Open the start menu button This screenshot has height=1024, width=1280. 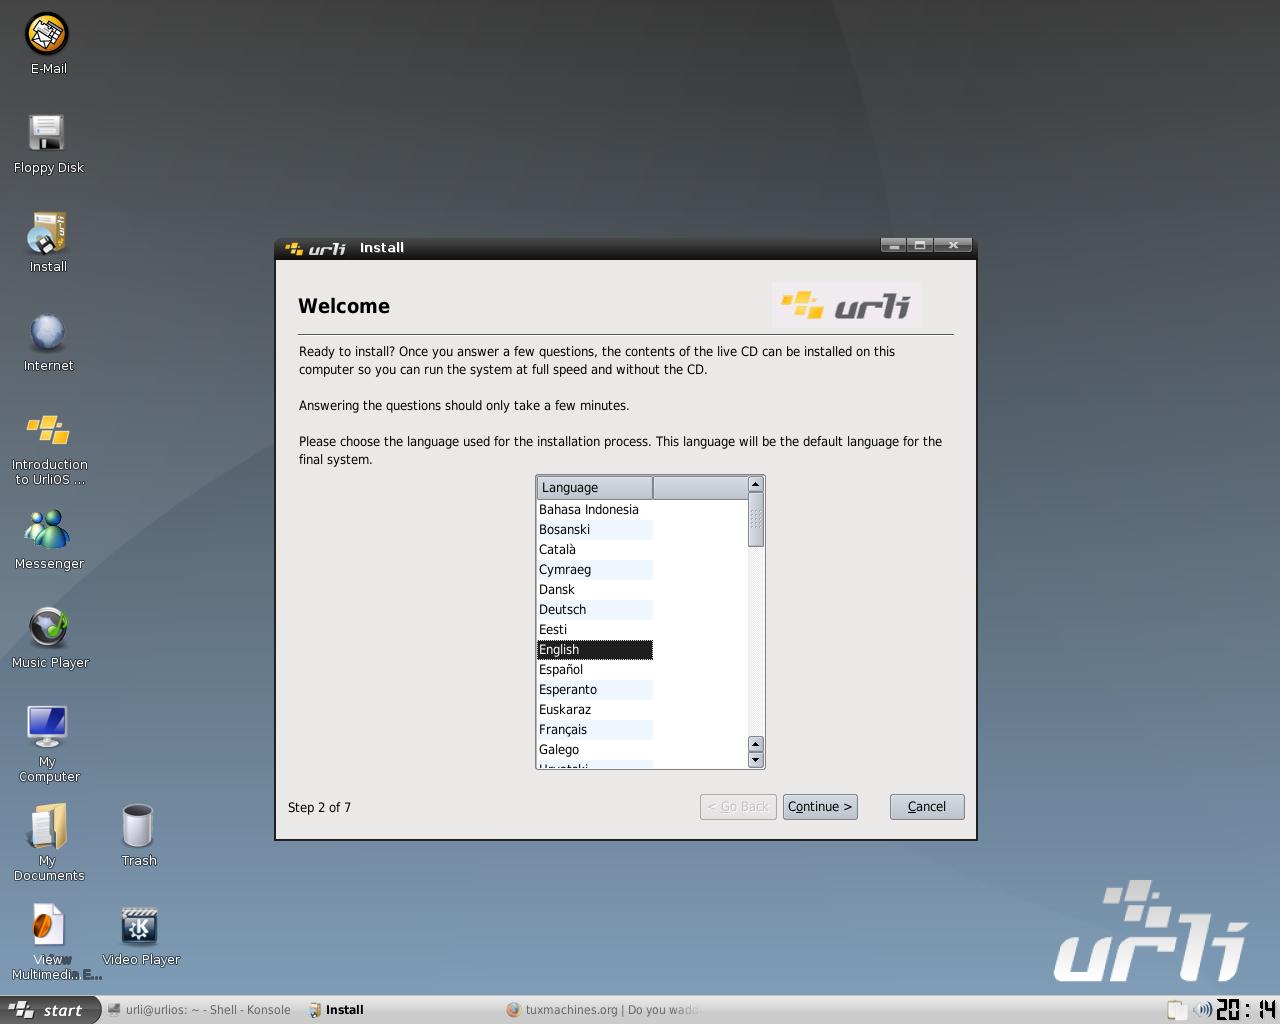[50, 1010]
